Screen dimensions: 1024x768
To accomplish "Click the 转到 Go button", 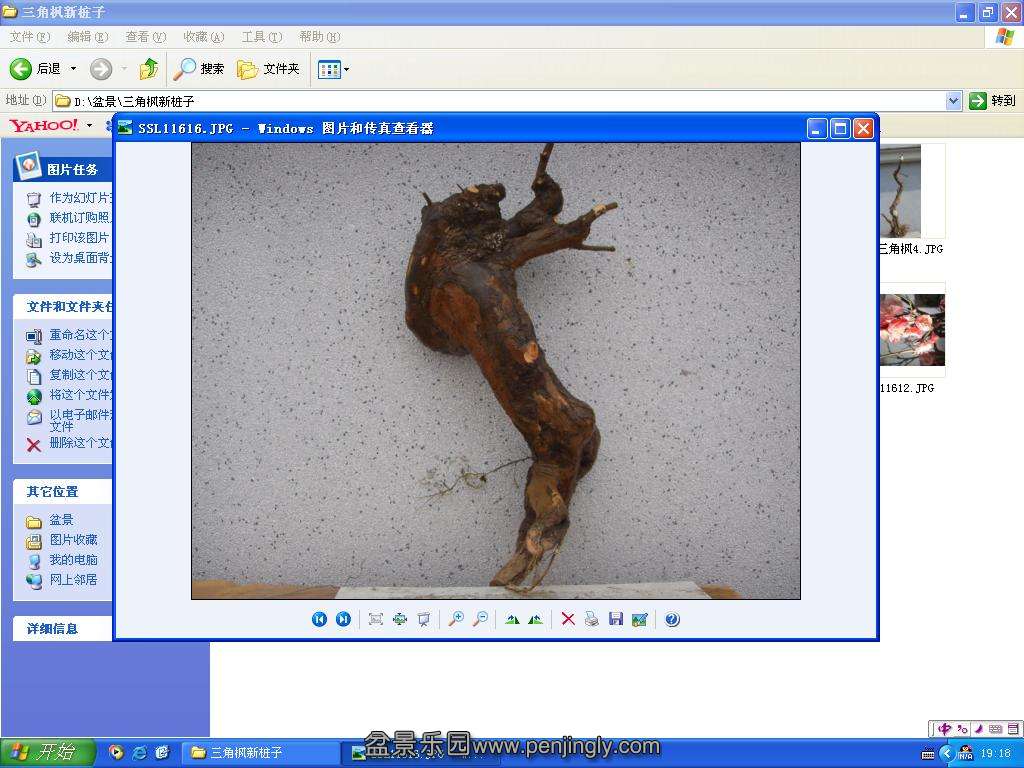I will click(993, 101).
